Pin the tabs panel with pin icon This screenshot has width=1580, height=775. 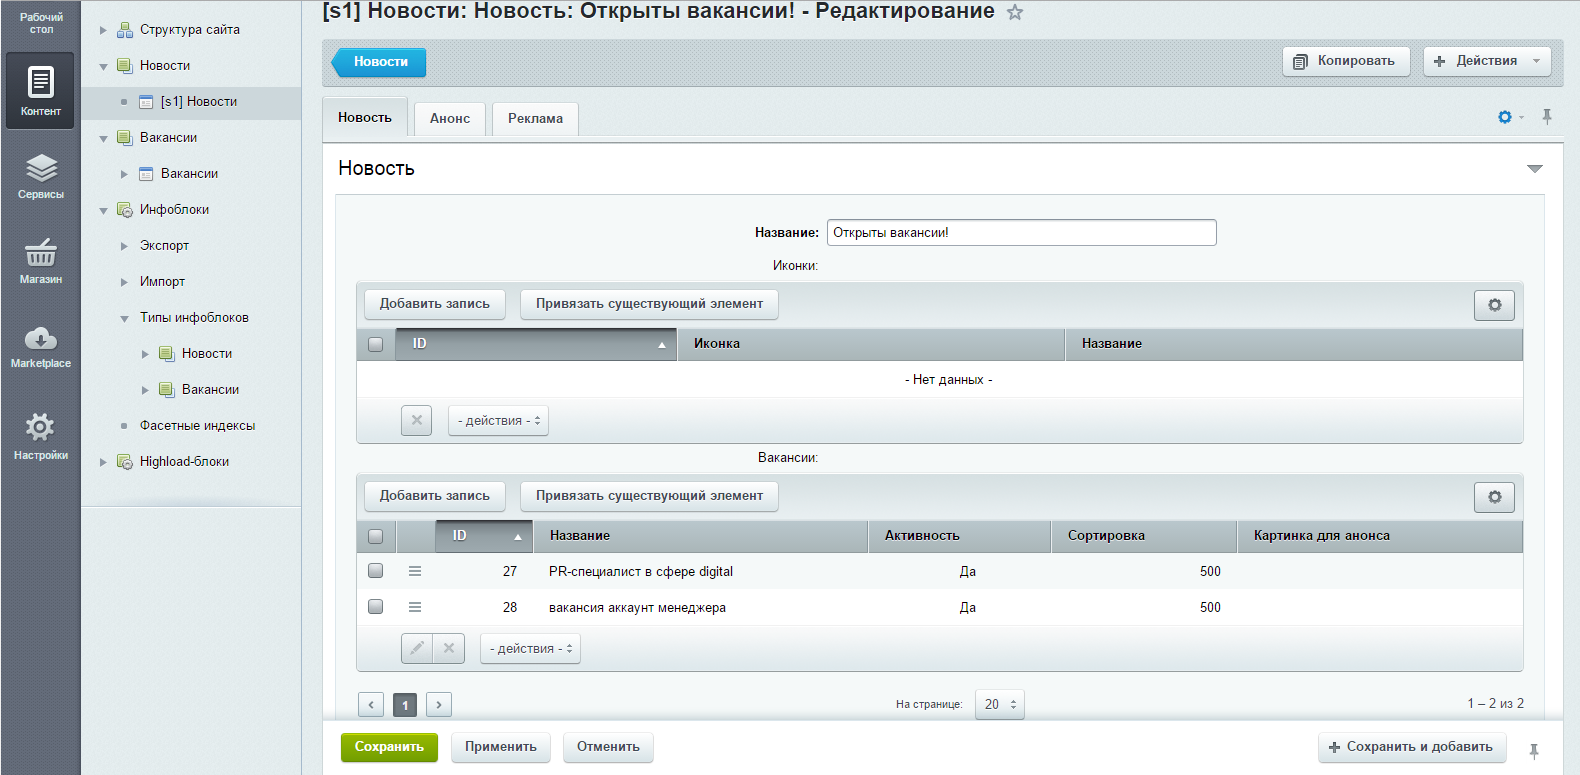pos(1547,117)
